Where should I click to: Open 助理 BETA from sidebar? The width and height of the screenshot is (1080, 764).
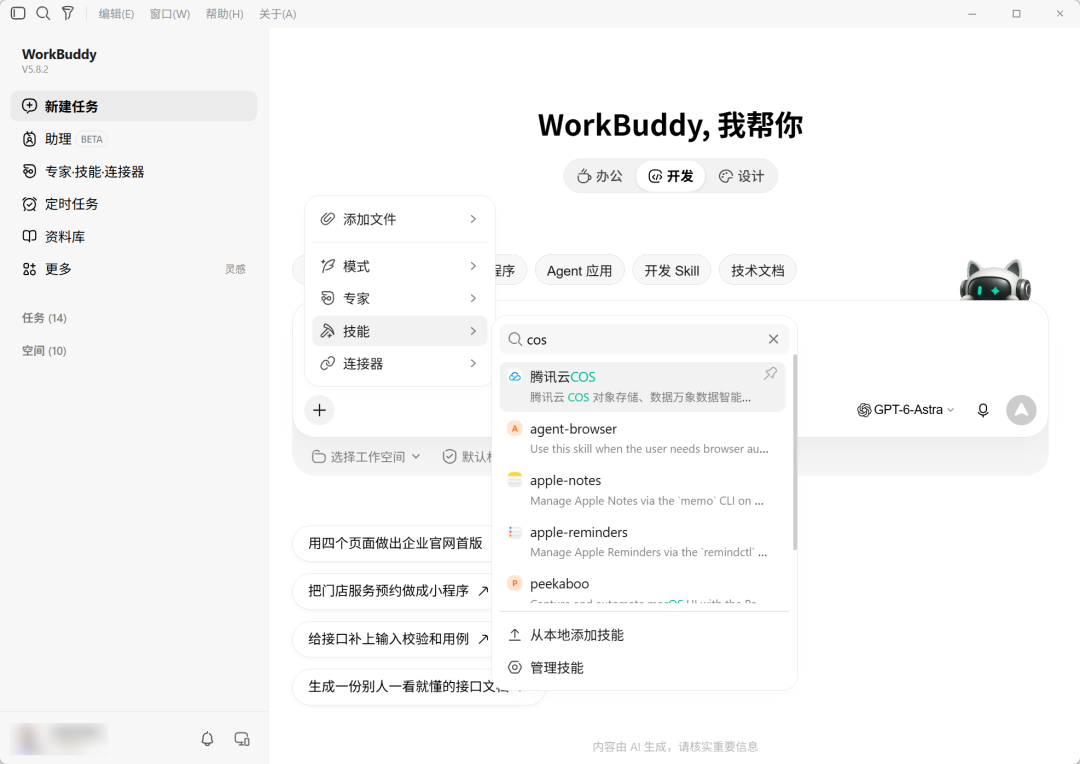[134, 139]
